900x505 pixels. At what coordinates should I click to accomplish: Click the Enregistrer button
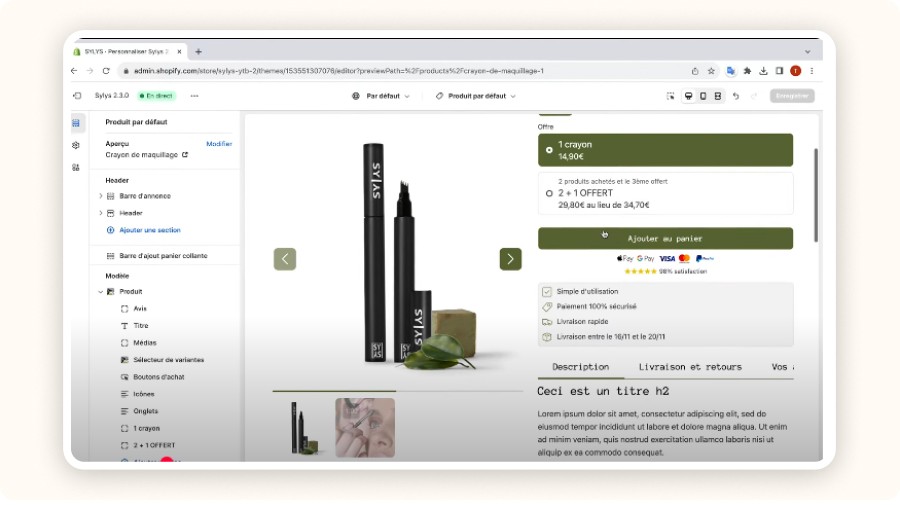[792, 96]
